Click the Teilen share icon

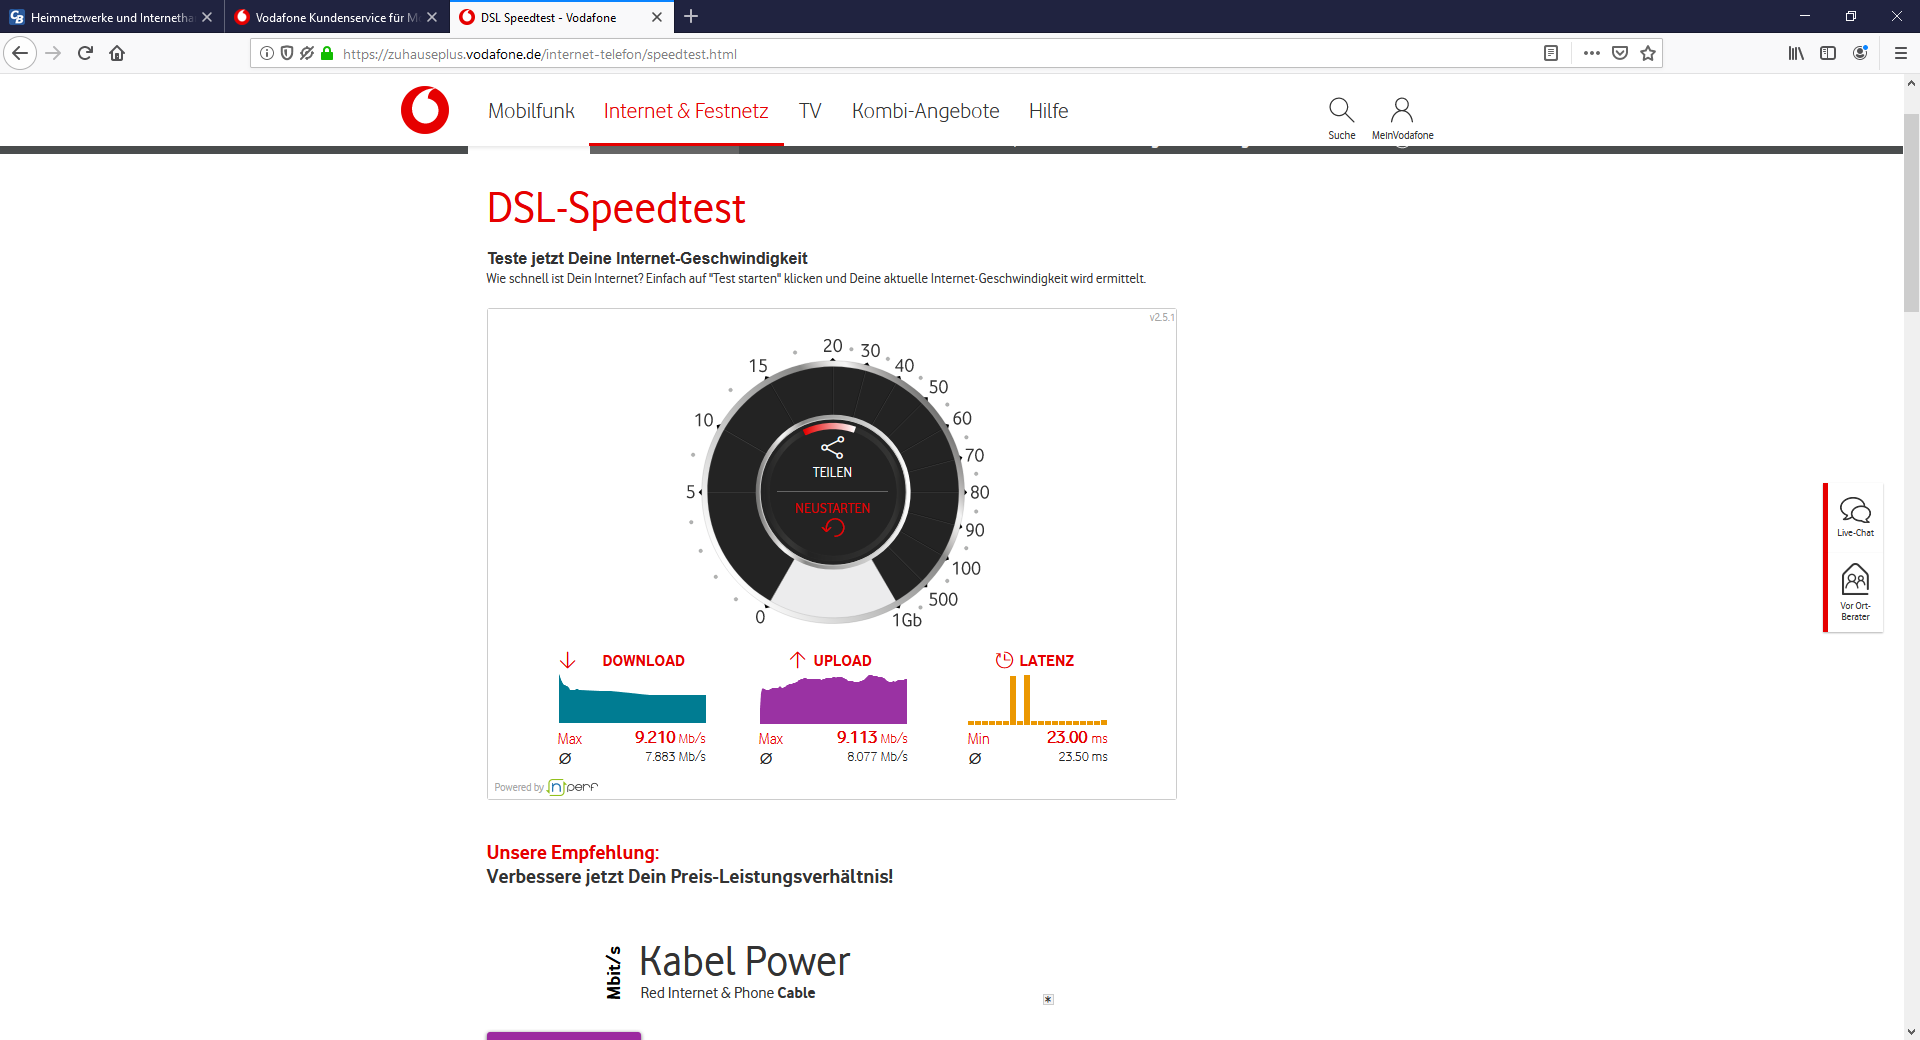[x=832, y=456]
